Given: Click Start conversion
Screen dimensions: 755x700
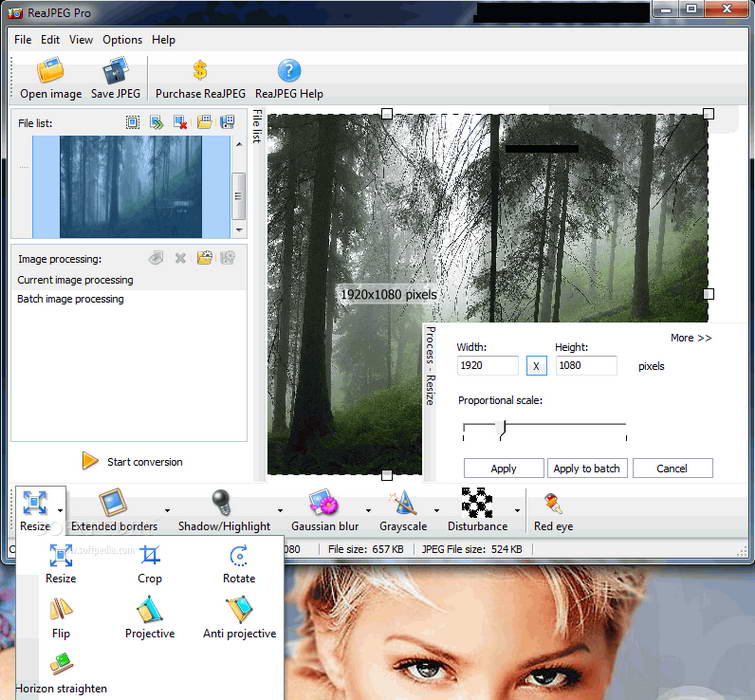Looking at the screenshot, I should [132, 461].
